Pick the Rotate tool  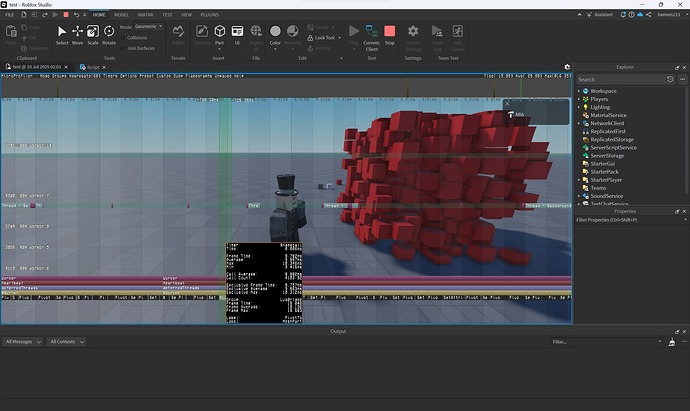(x=109, y=35)
